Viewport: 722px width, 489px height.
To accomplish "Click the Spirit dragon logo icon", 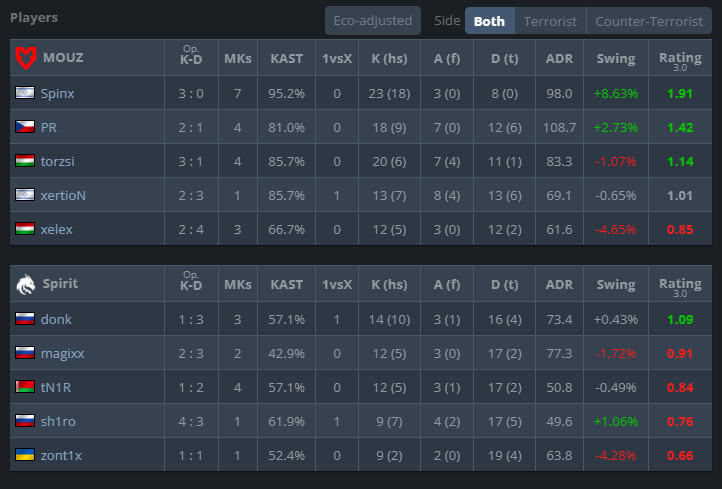I will coord(26,284).
